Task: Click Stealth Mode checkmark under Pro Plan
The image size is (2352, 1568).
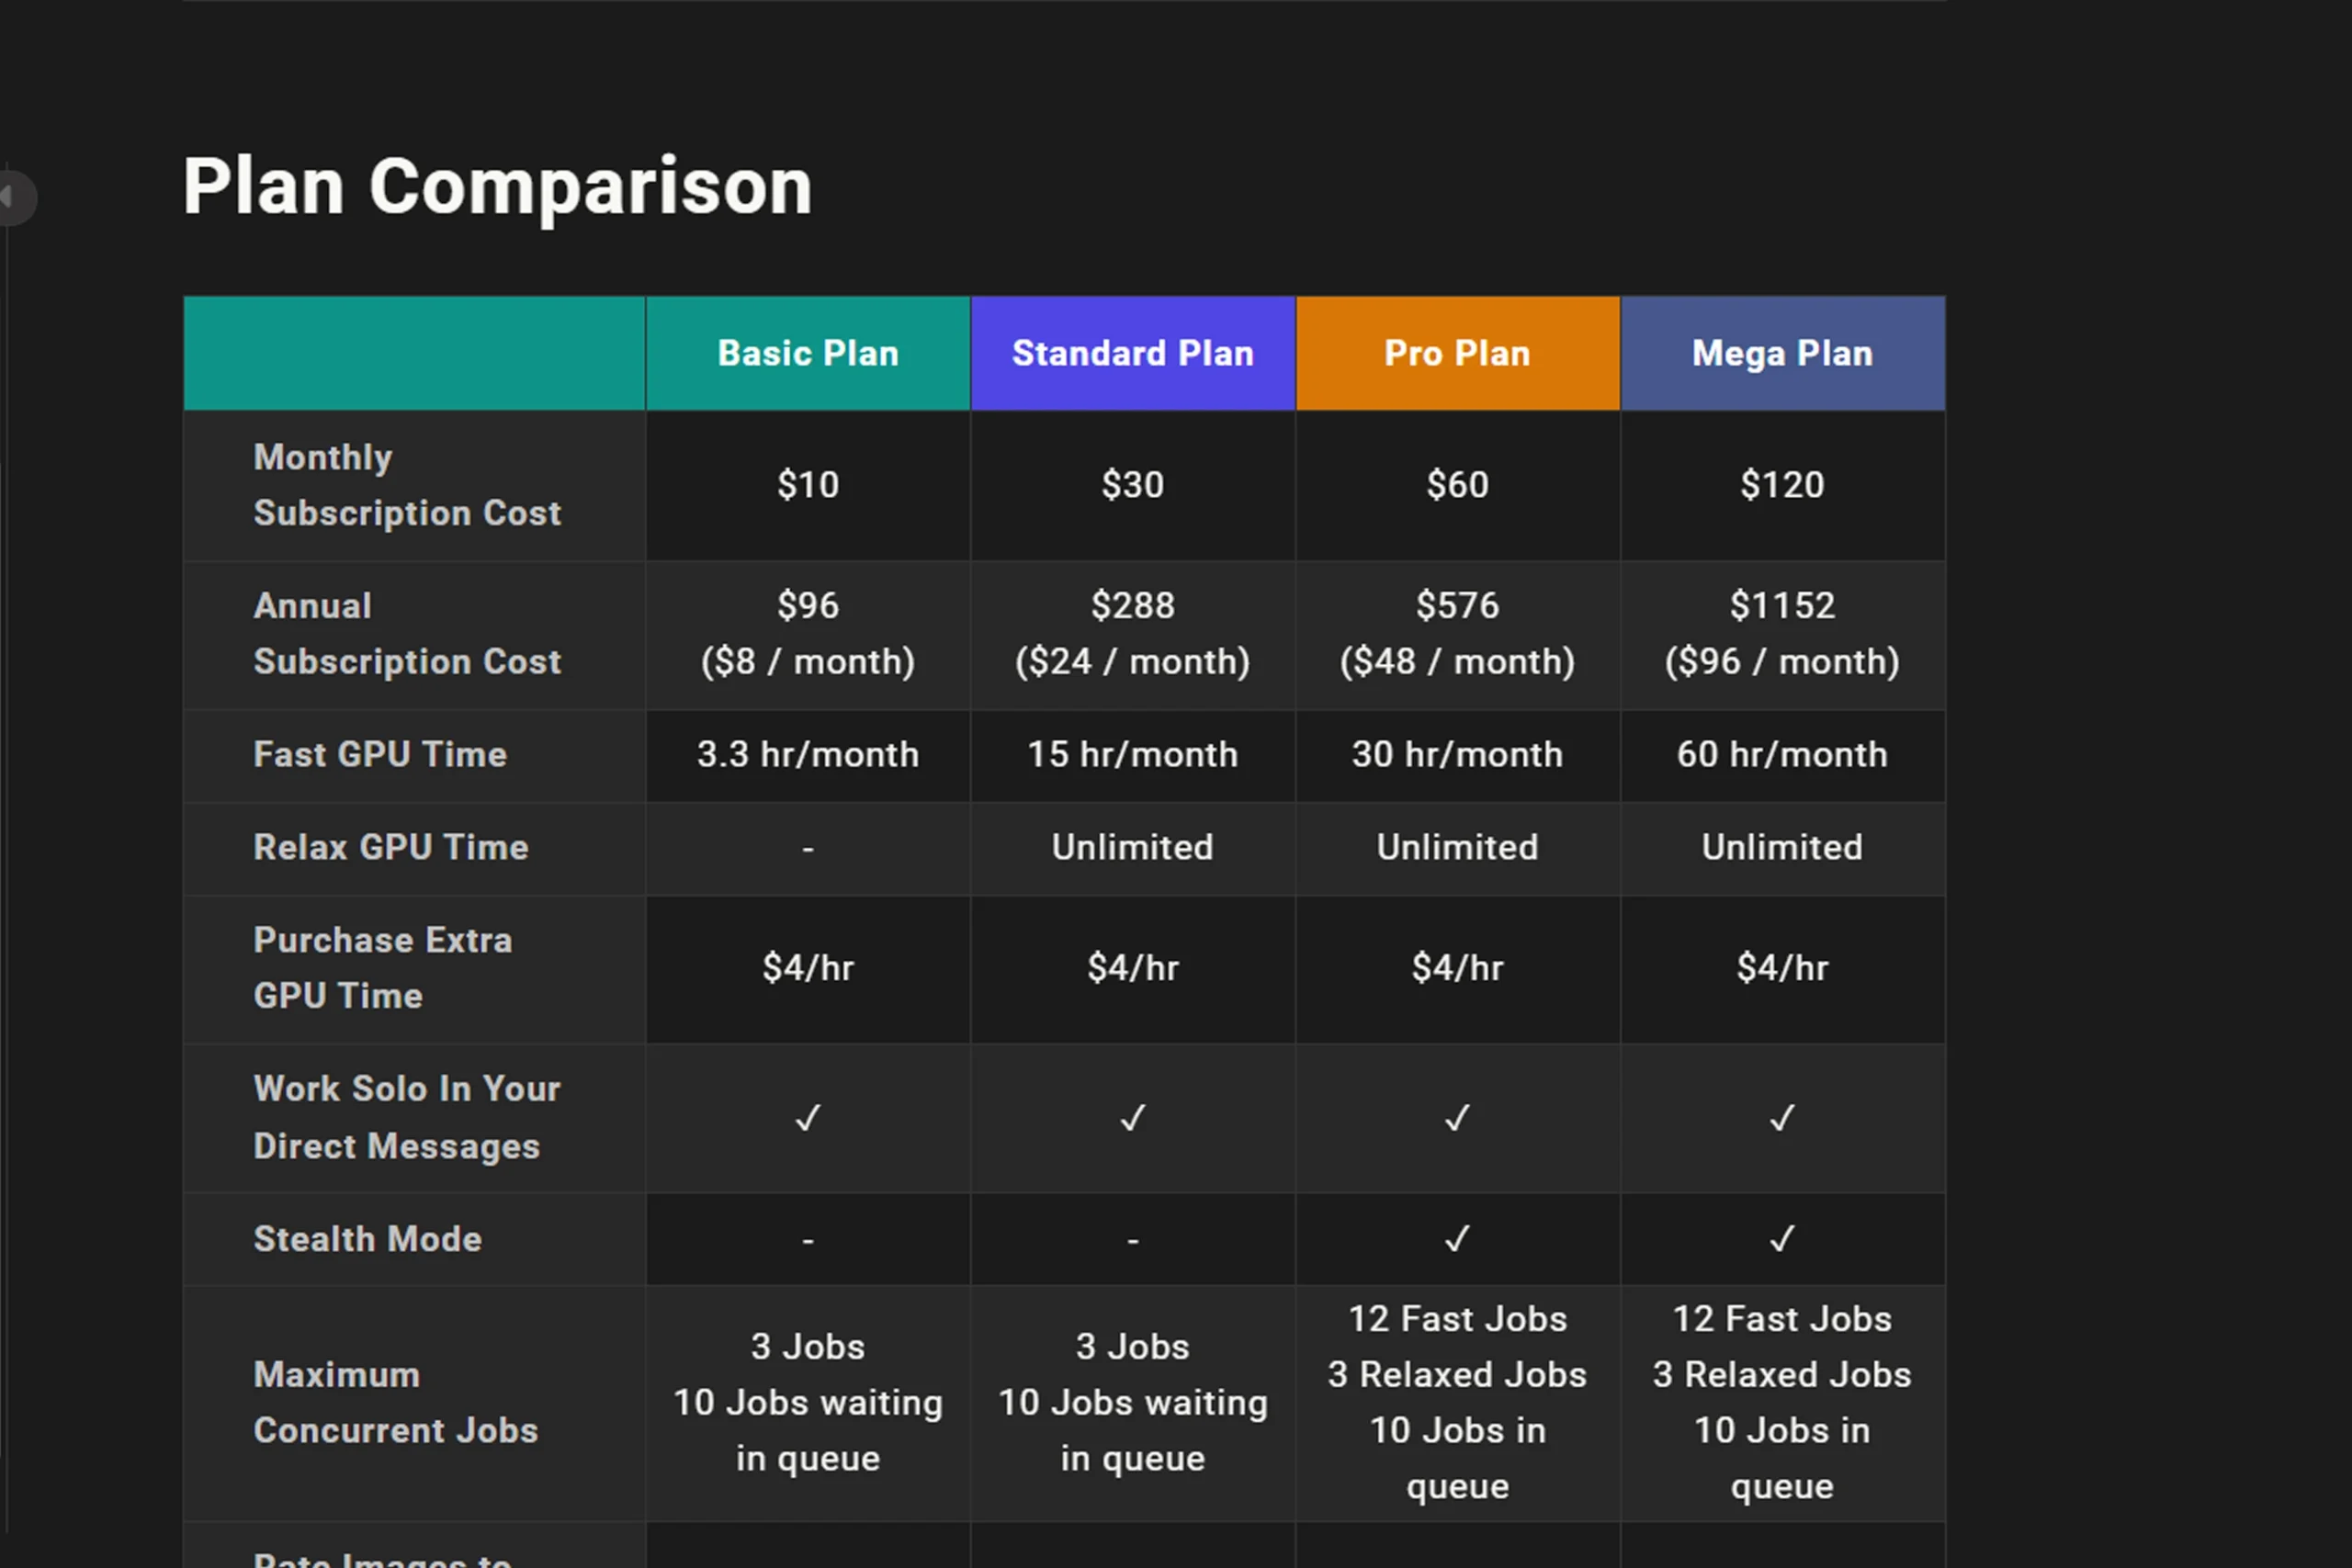Action: click(1458, 1240)
